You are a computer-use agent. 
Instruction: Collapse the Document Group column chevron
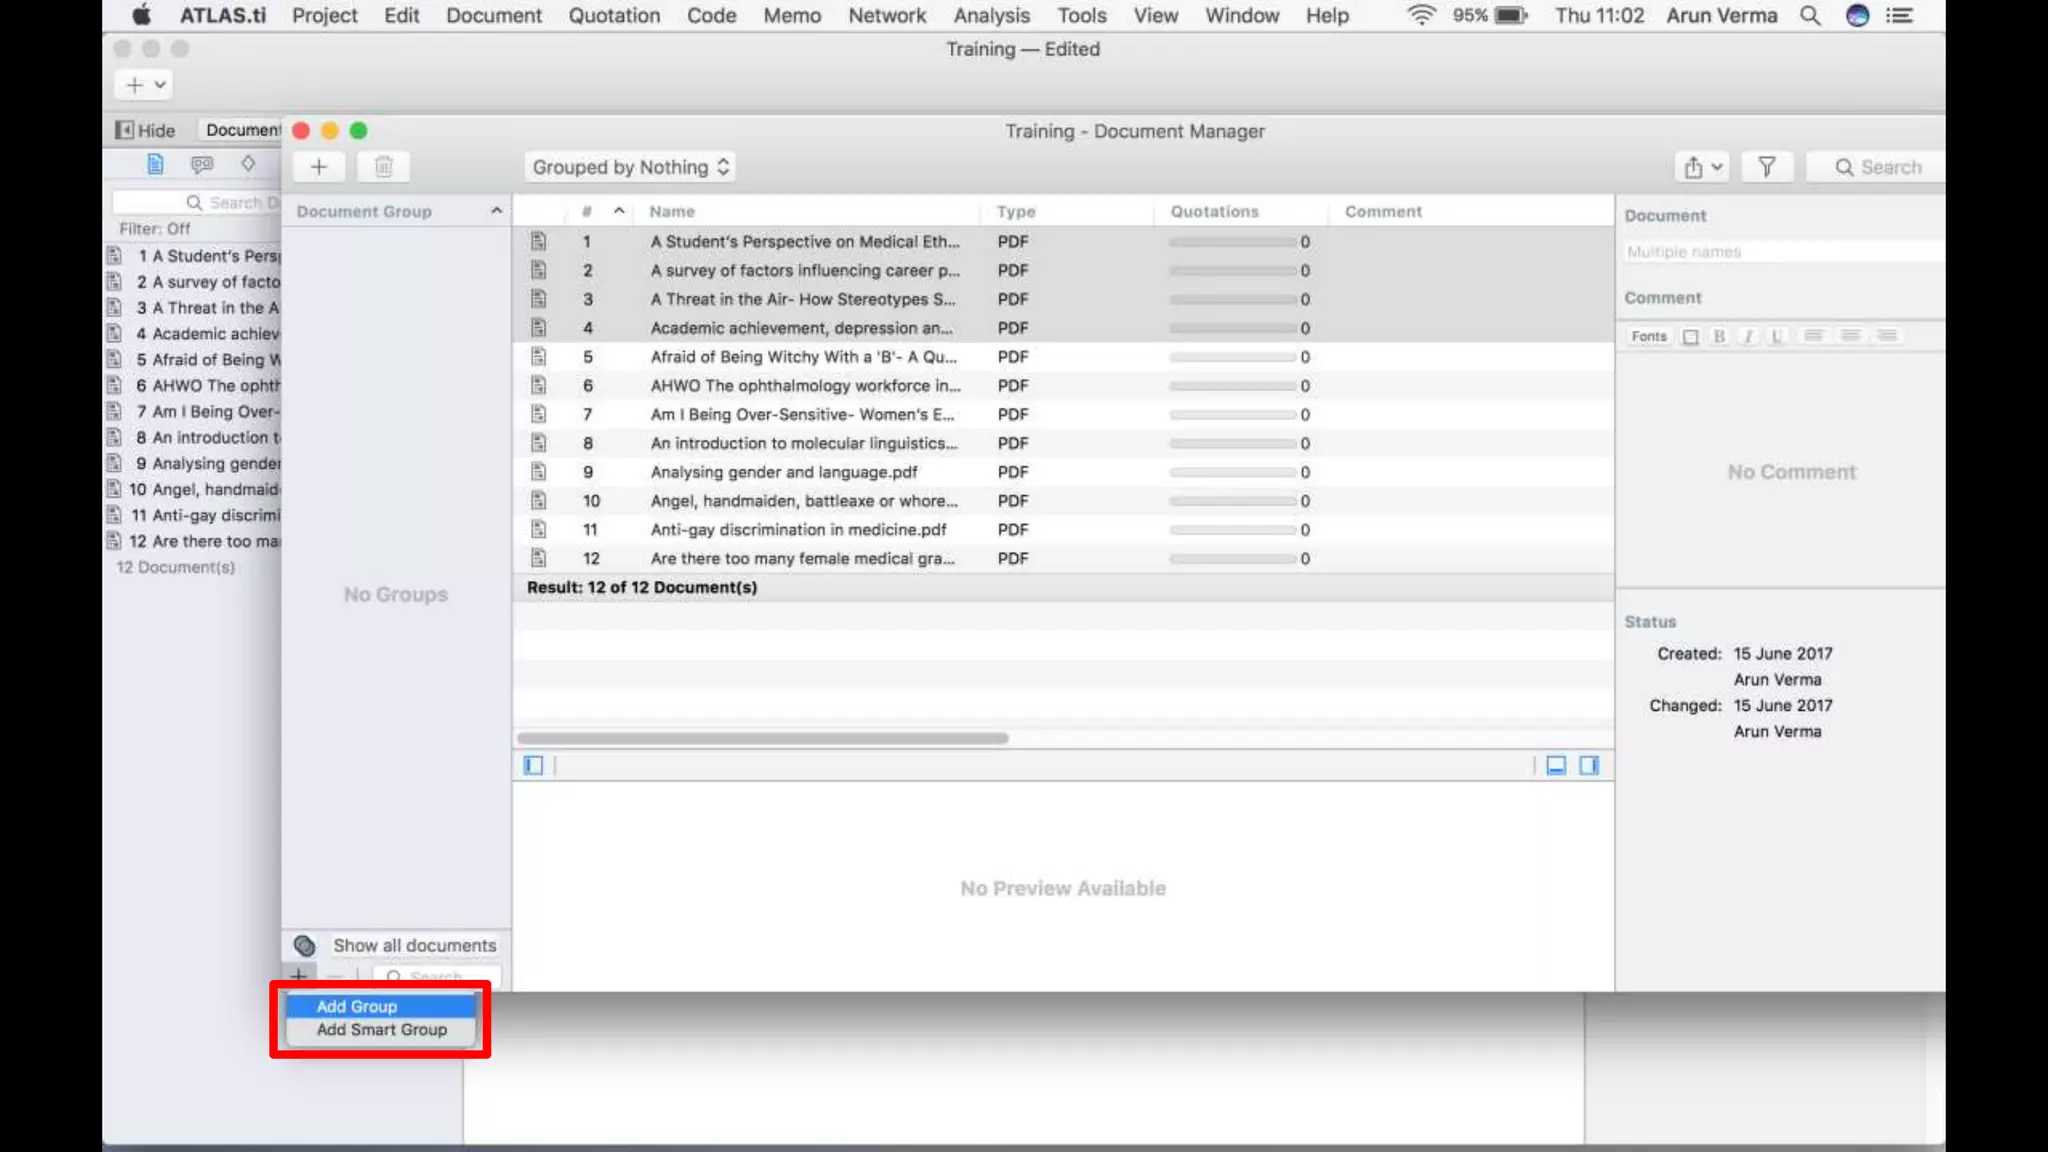[496, 211]
